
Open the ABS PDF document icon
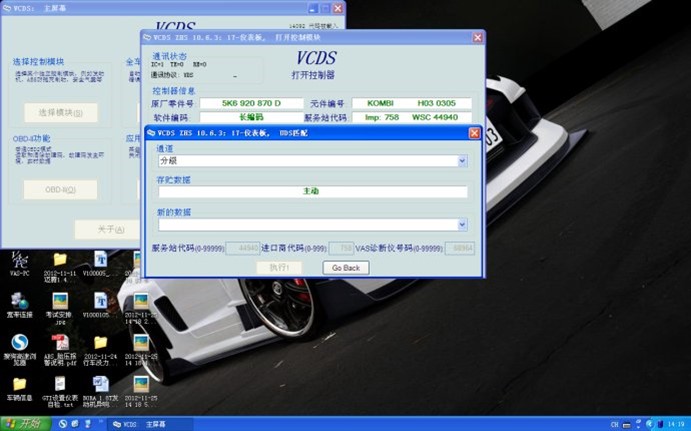60,344
